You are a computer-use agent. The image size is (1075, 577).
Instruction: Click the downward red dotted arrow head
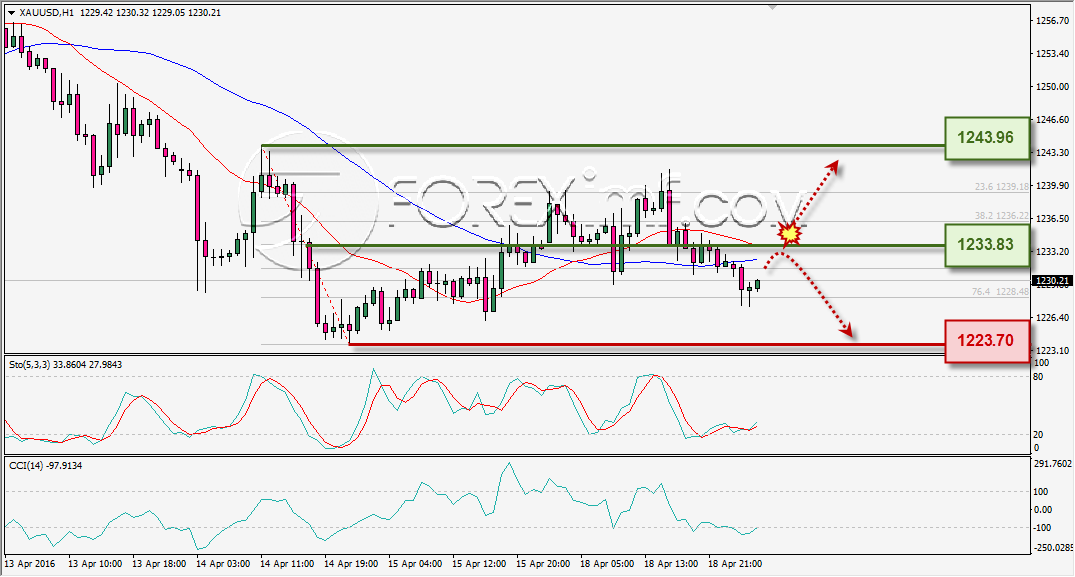click(847, 330)
